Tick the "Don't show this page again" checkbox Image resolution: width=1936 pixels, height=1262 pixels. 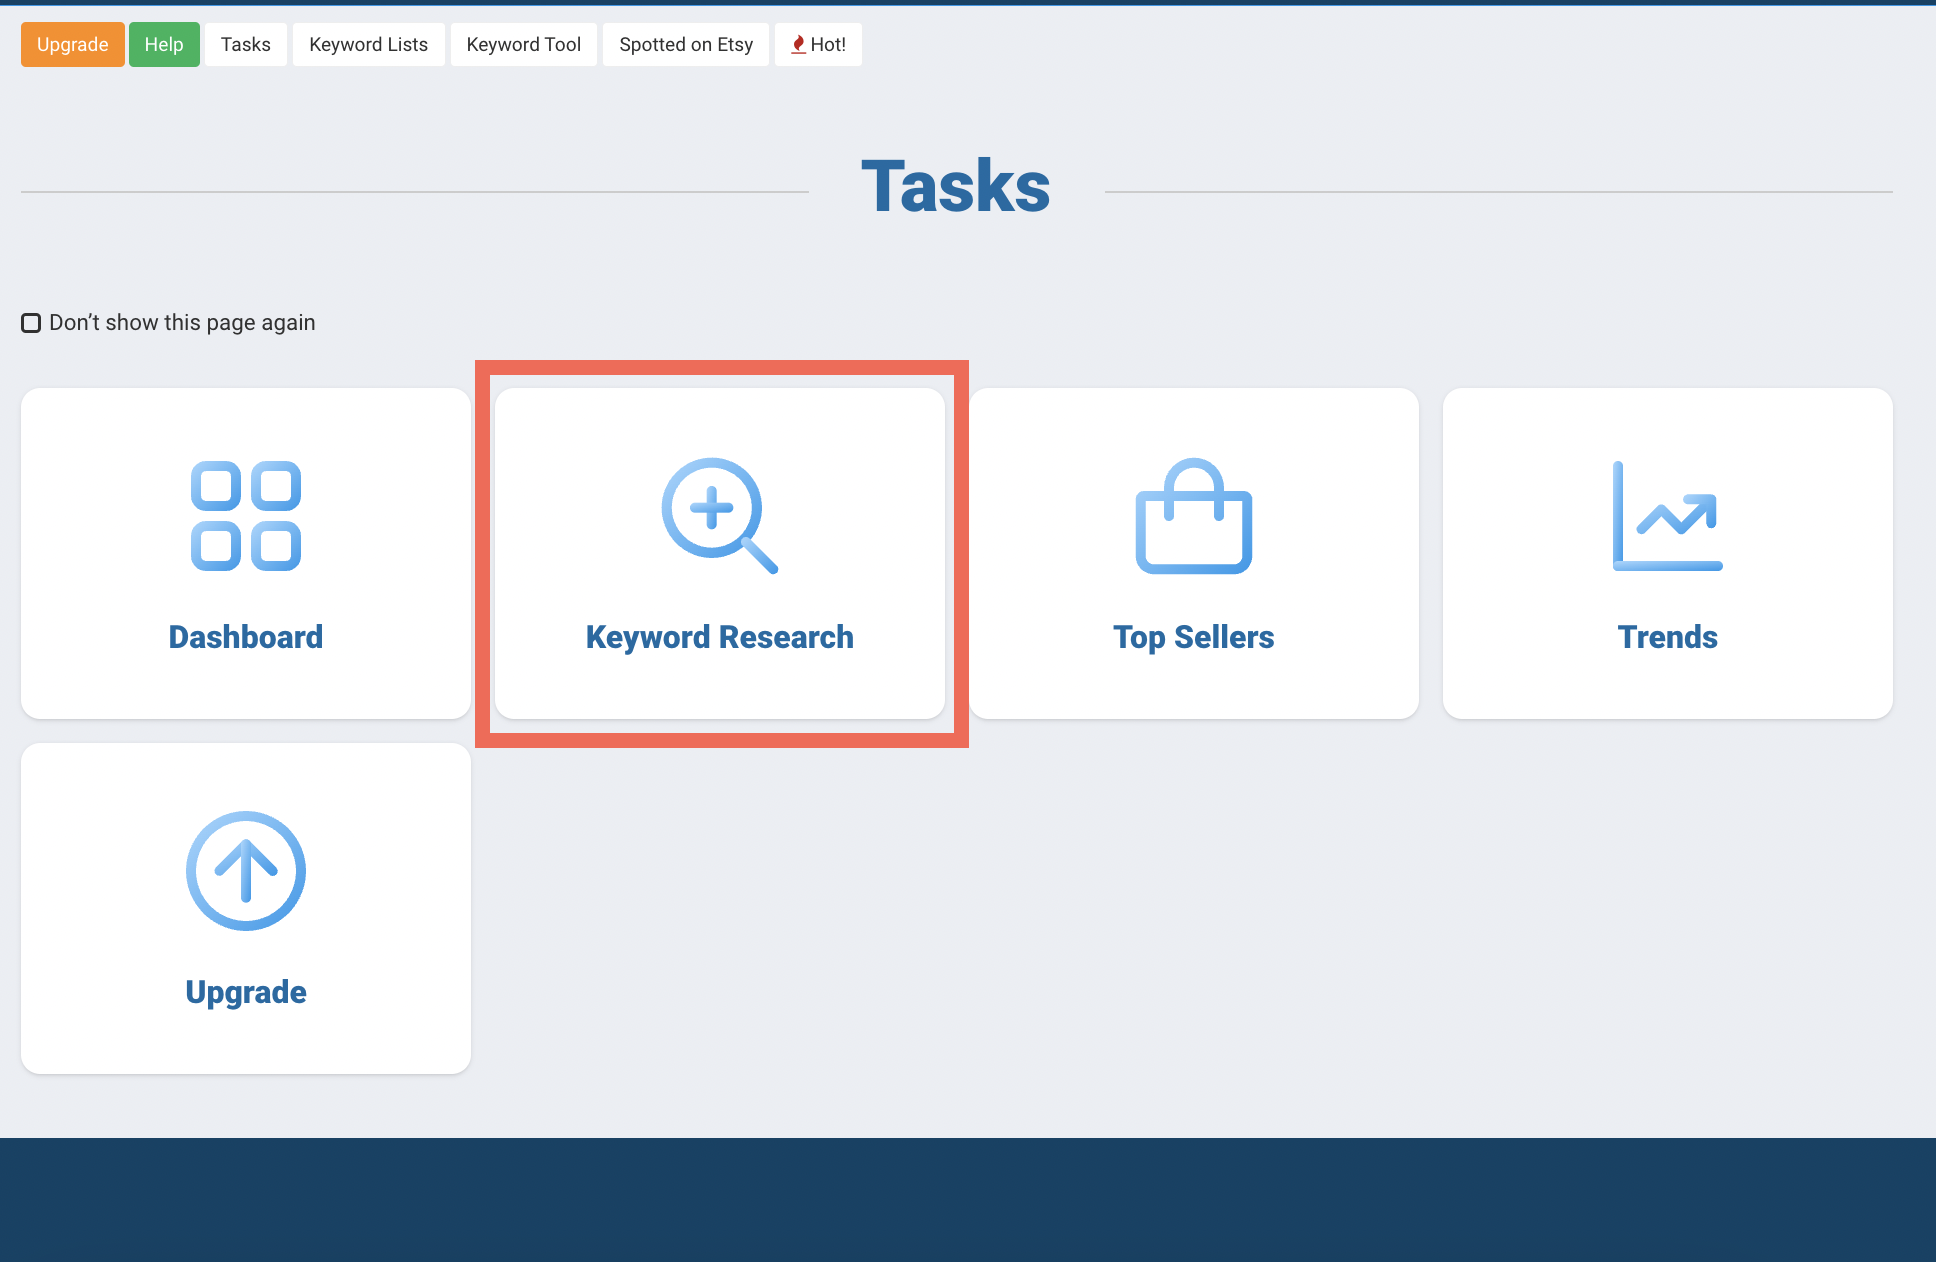31,323
